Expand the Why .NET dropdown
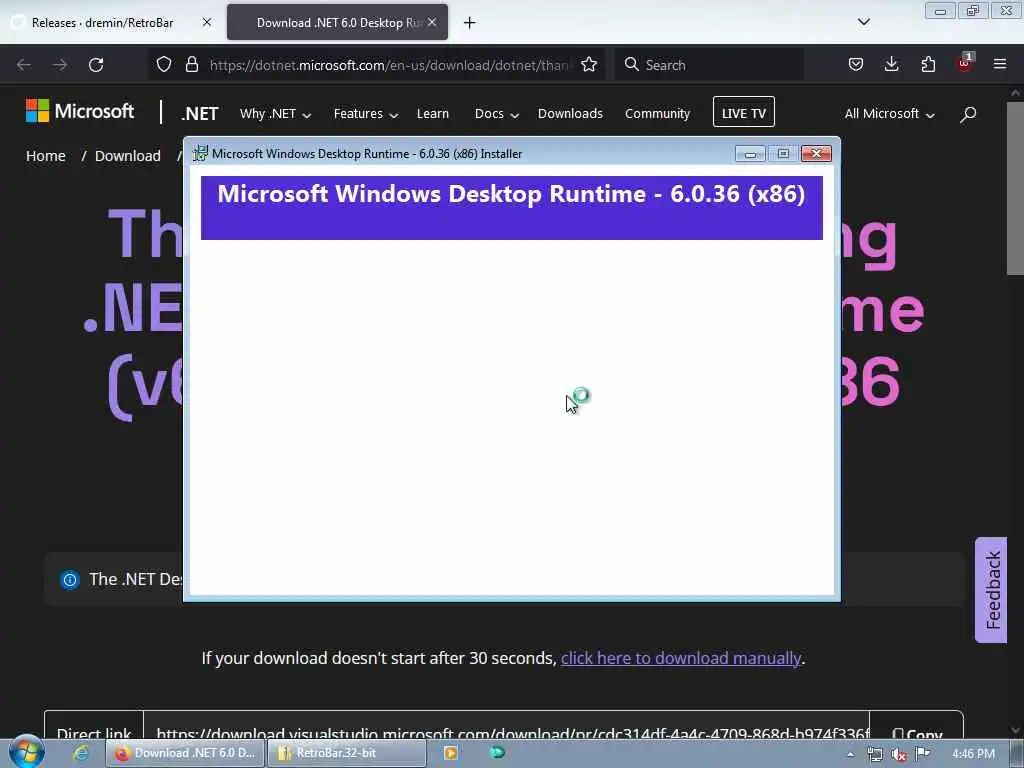Screen dimensions: 1024x768 pyautogui.click(x=275, y=114)
